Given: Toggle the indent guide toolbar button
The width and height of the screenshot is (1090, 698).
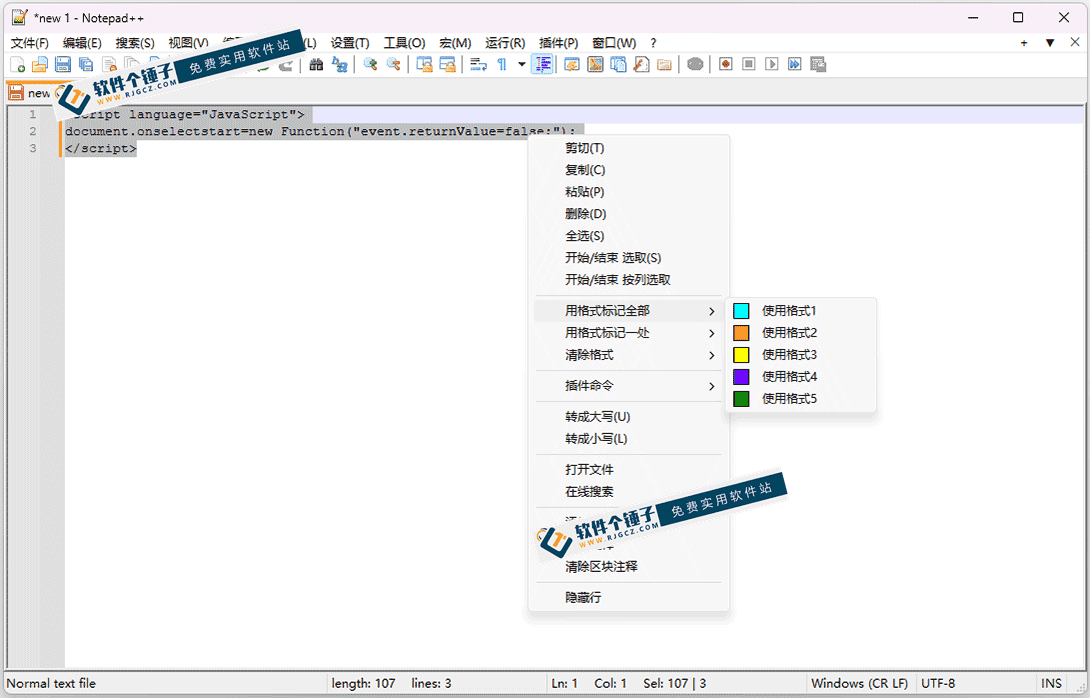Looking at the screenshot, I should pyautogui.click(x=542, y=65).
